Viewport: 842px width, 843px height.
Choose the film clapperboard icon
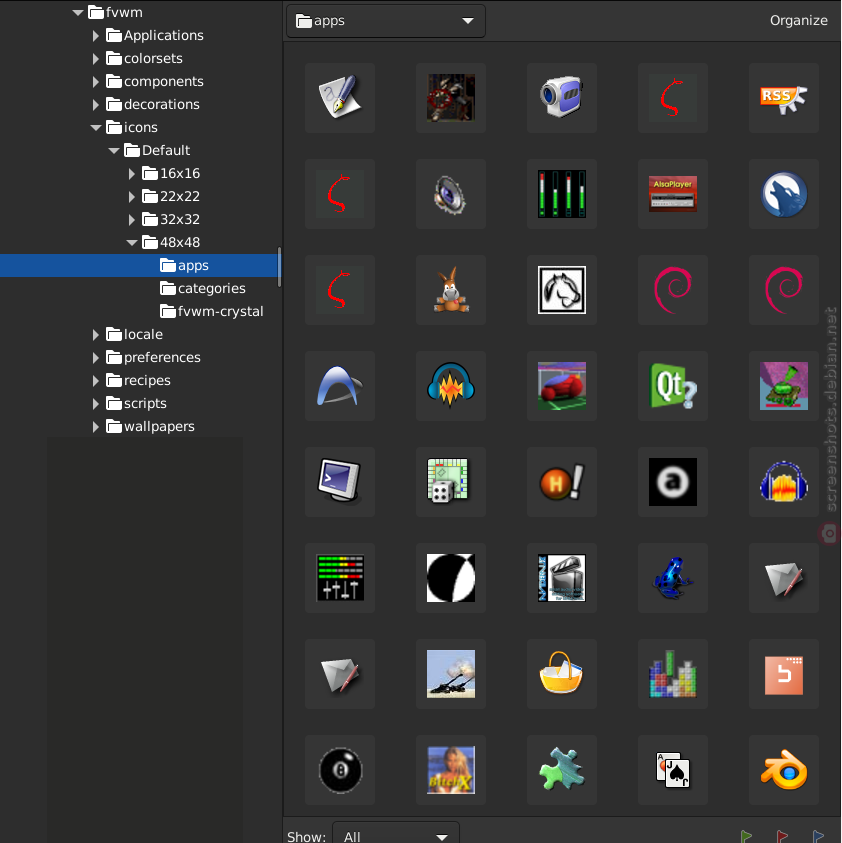(562, 578)
